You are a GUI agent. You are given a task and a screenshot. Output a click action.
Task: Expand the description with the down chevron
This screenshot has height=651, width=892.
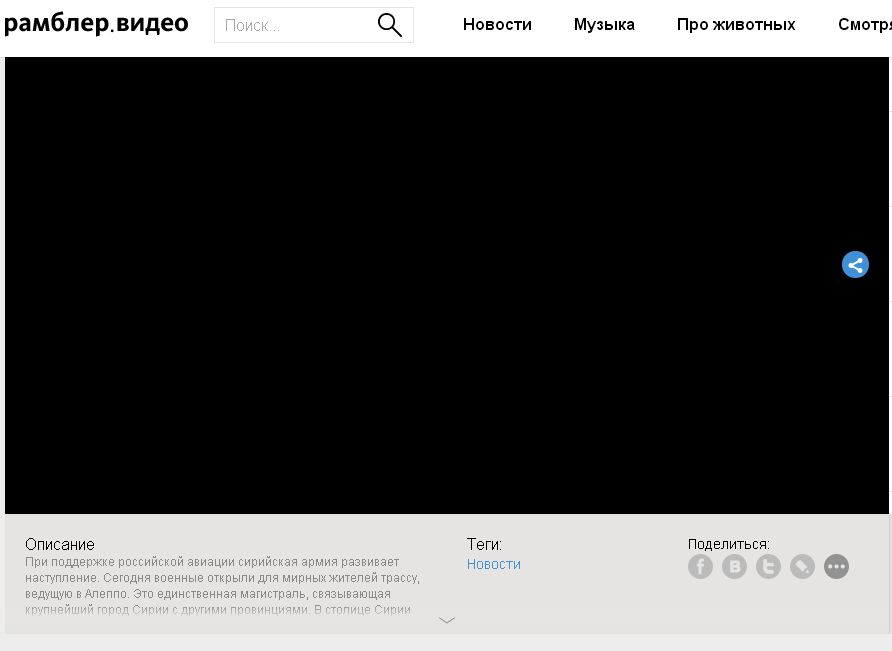point(447,620)
